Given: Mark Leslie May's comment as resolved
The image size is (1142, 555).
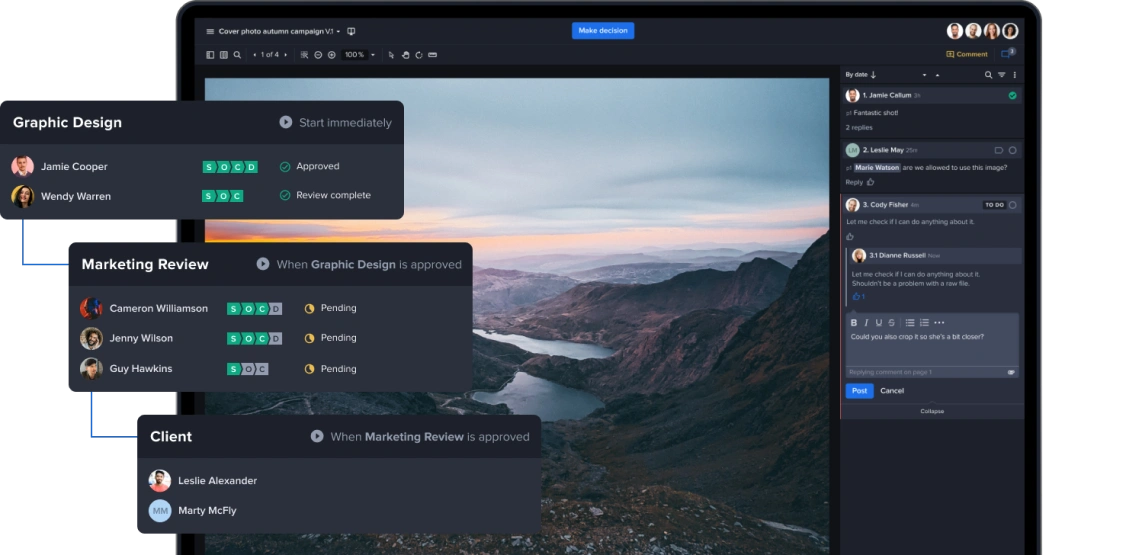Looking at the screenshot, I should pos(1012,150).
